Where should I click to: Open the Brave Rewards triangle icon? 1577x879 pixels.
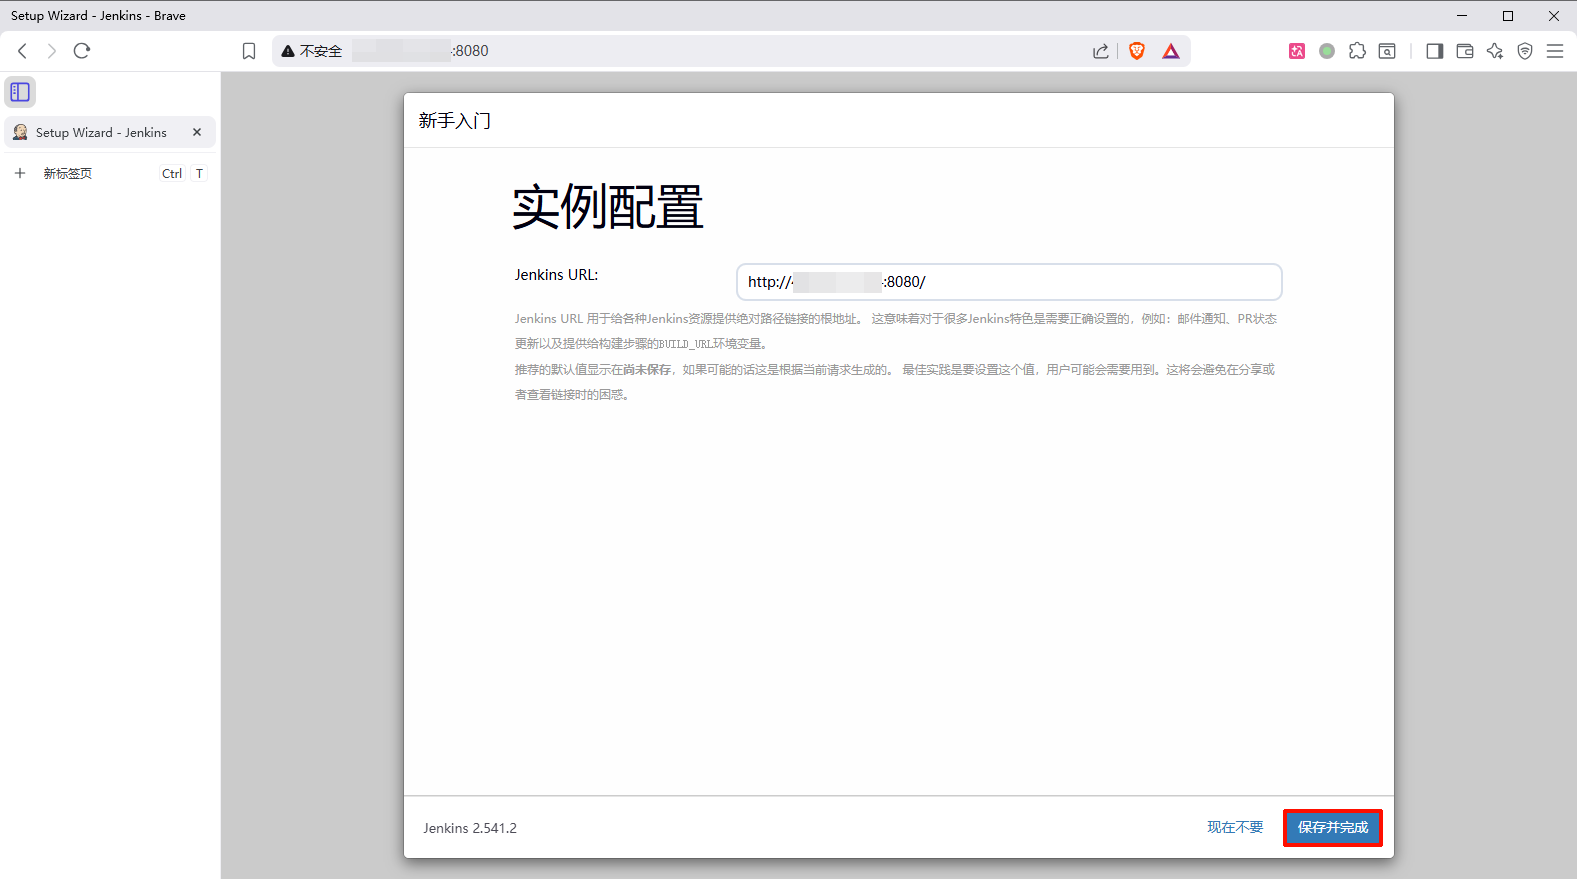pos(1171,51)
